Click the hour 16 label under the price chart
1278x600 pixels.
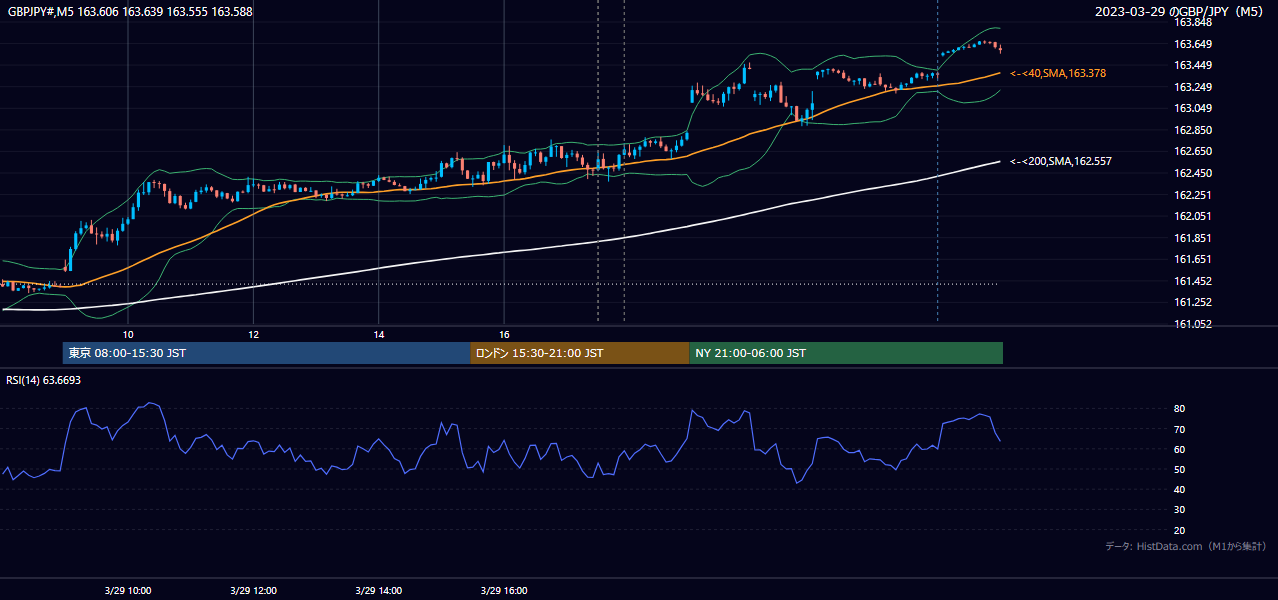click(x=504, y=334)
